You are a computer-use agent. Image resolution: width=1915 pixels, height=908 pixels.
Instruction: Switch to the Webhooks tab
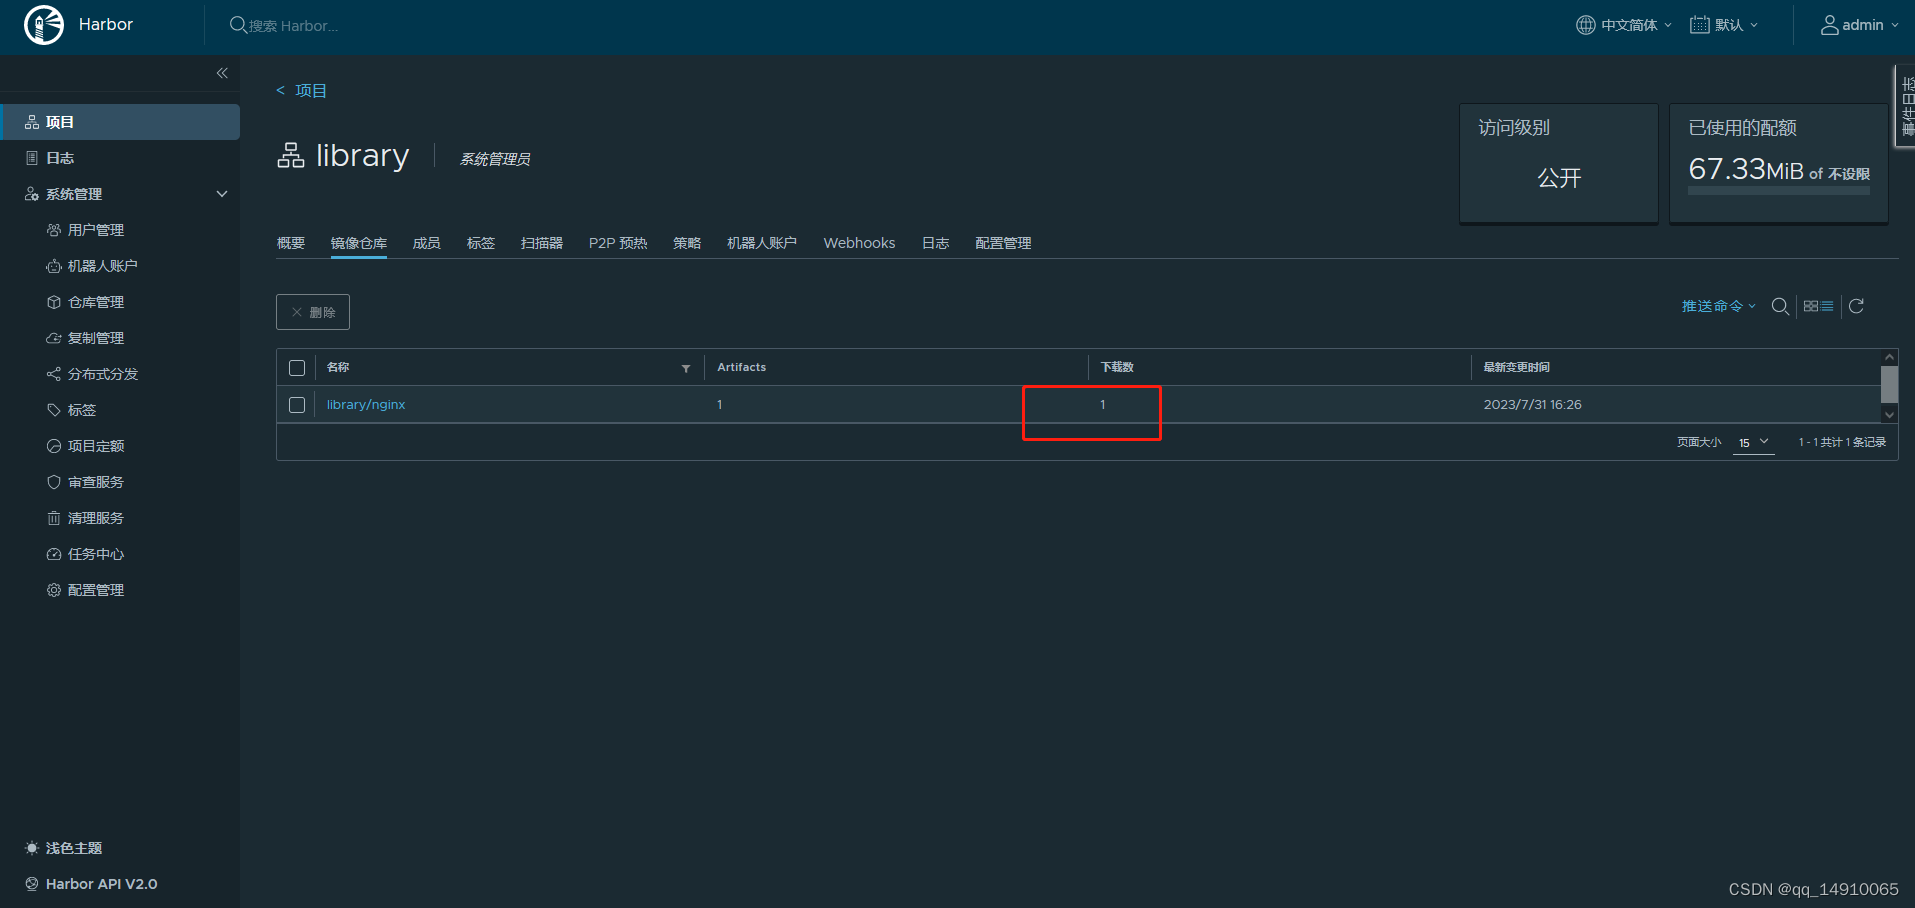pyautogui.click(x=859, y=243)
